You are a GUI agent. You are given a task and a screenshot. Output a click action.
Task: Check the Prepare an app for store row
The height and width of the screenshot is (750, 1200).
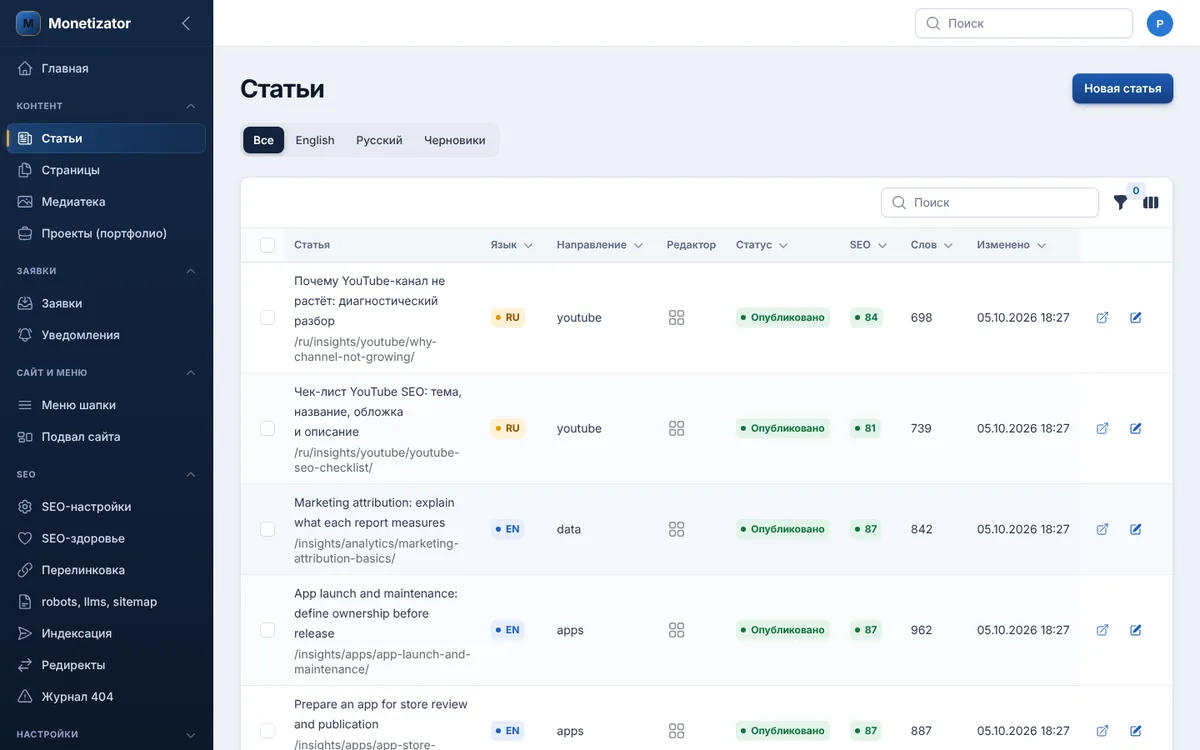pos(267,731)
